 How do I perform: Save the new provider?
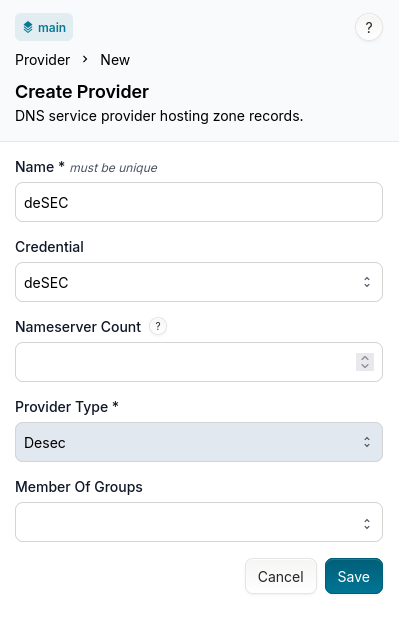click(x=354, y=576)
